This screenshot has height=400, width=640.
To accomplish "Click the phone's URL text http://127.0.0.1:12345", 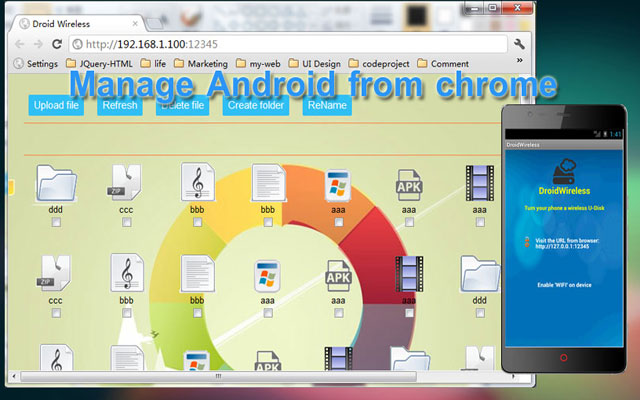I will [562, 247].
